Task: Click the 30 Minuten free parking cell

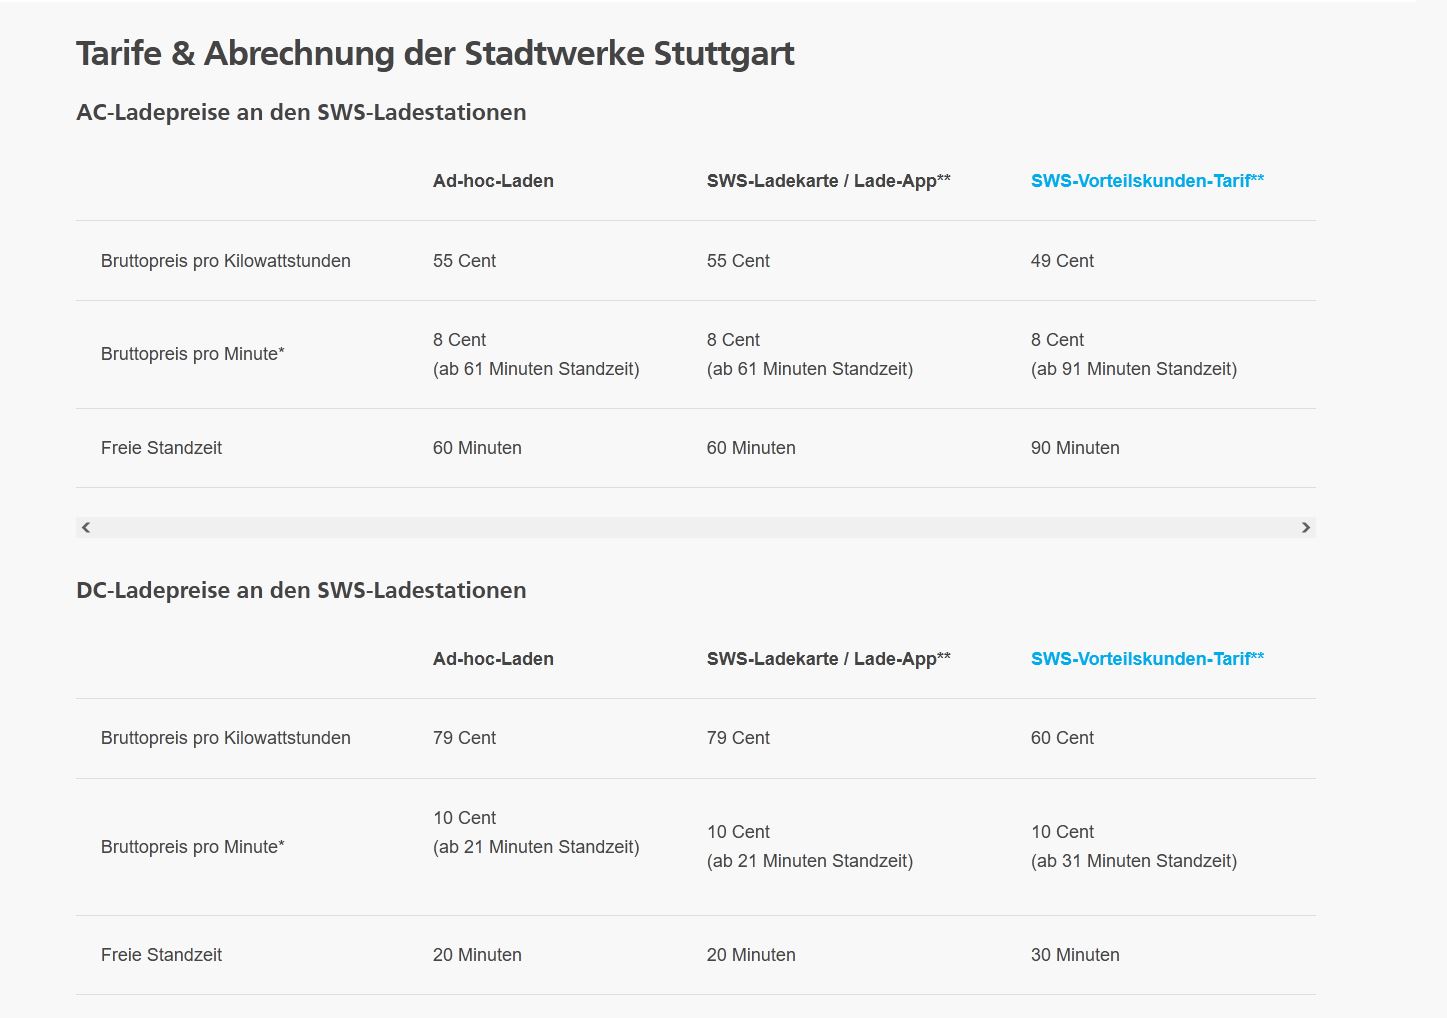Action: pos(1075,955)
